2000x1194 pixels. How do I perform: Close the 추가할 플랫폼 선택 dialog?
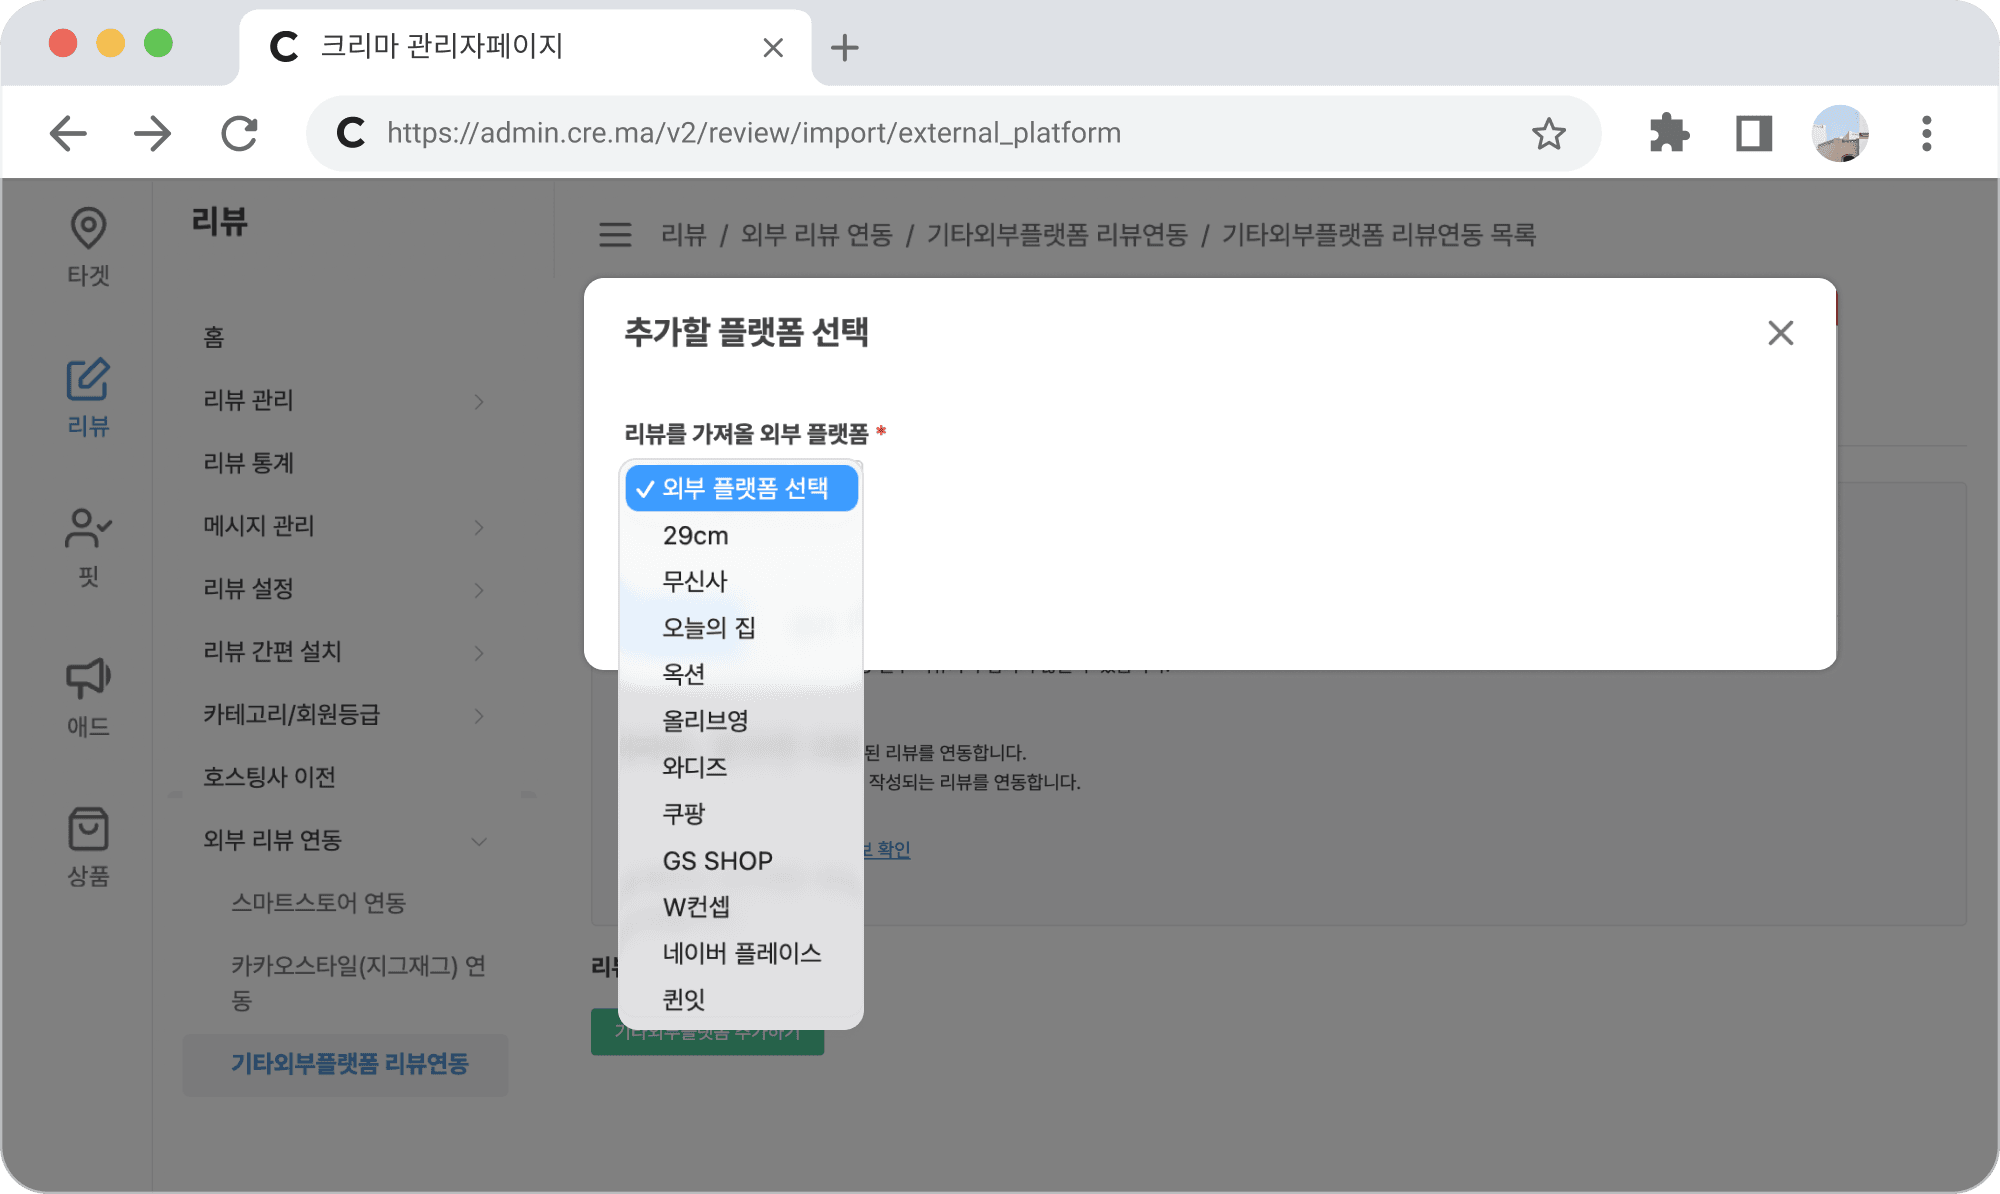tap(1780, 333)
